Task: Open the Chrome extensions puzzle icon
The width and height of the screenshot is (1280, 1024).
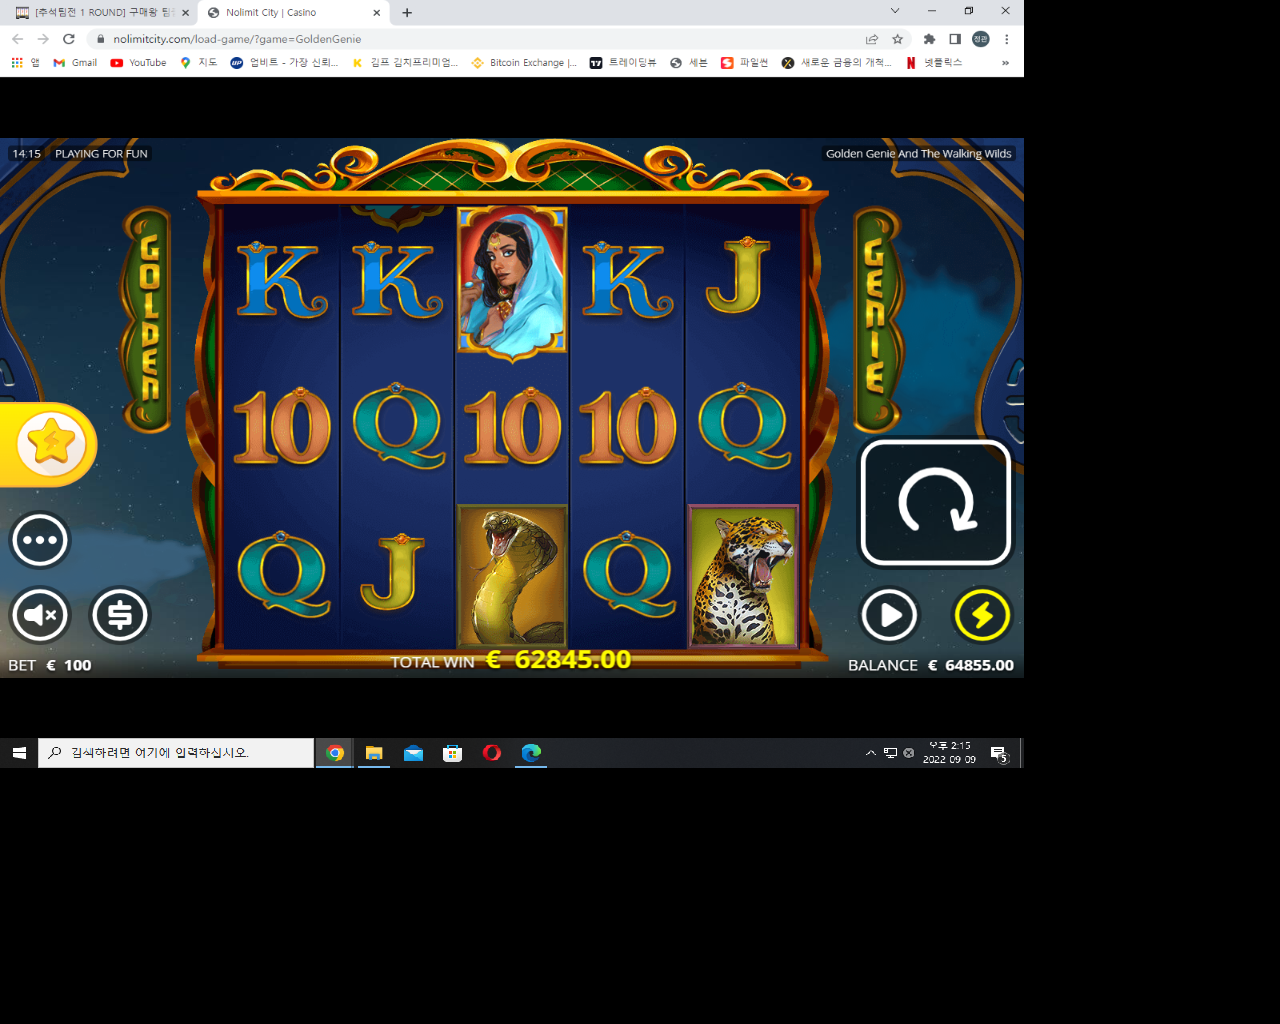Action: 929,39
